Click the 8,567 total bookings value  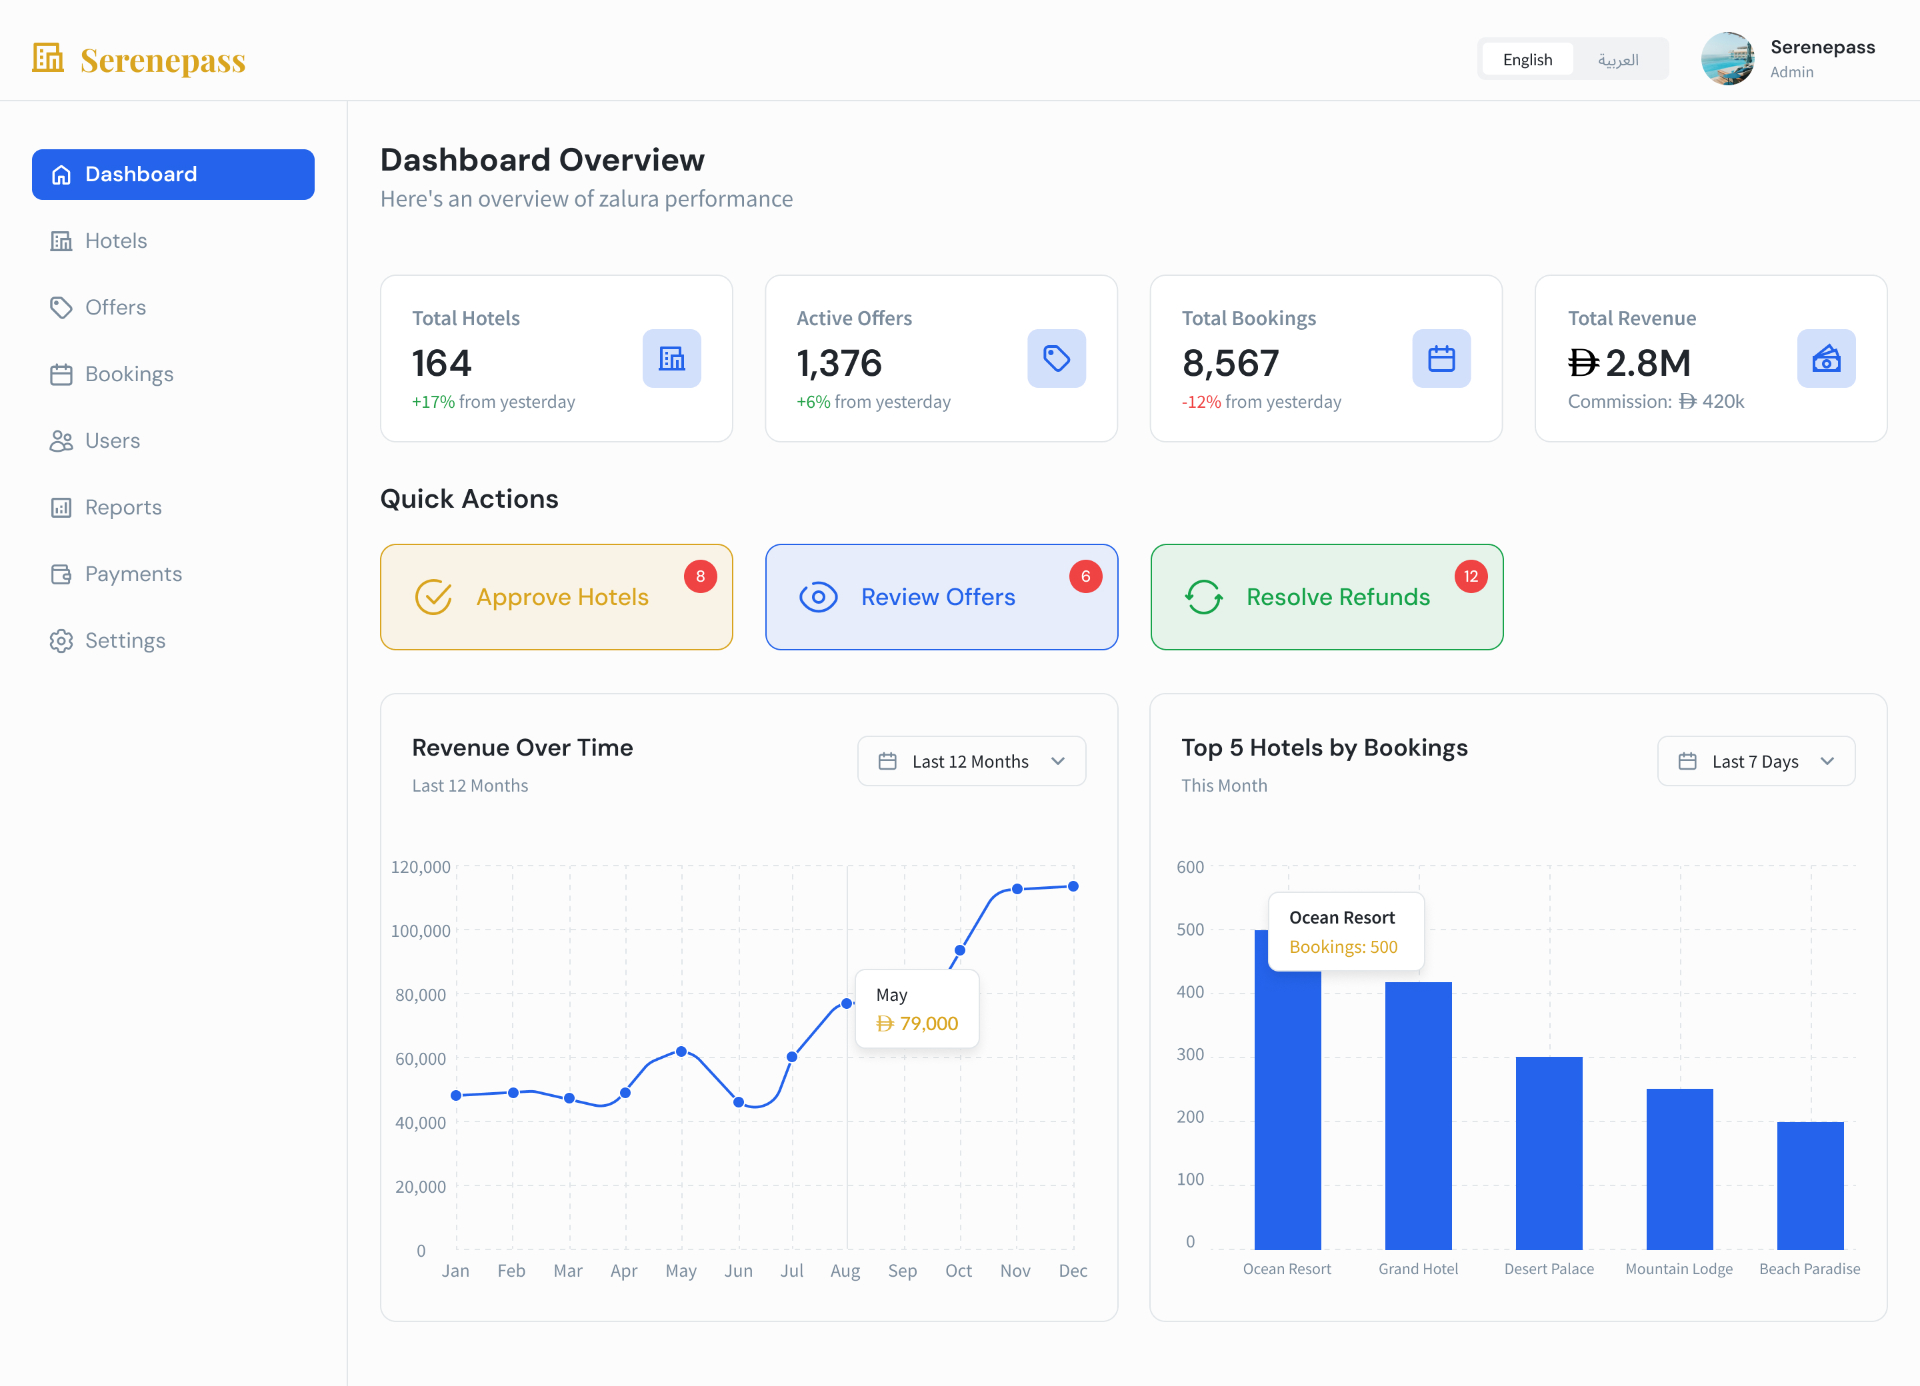click(x=1231, y=363)
